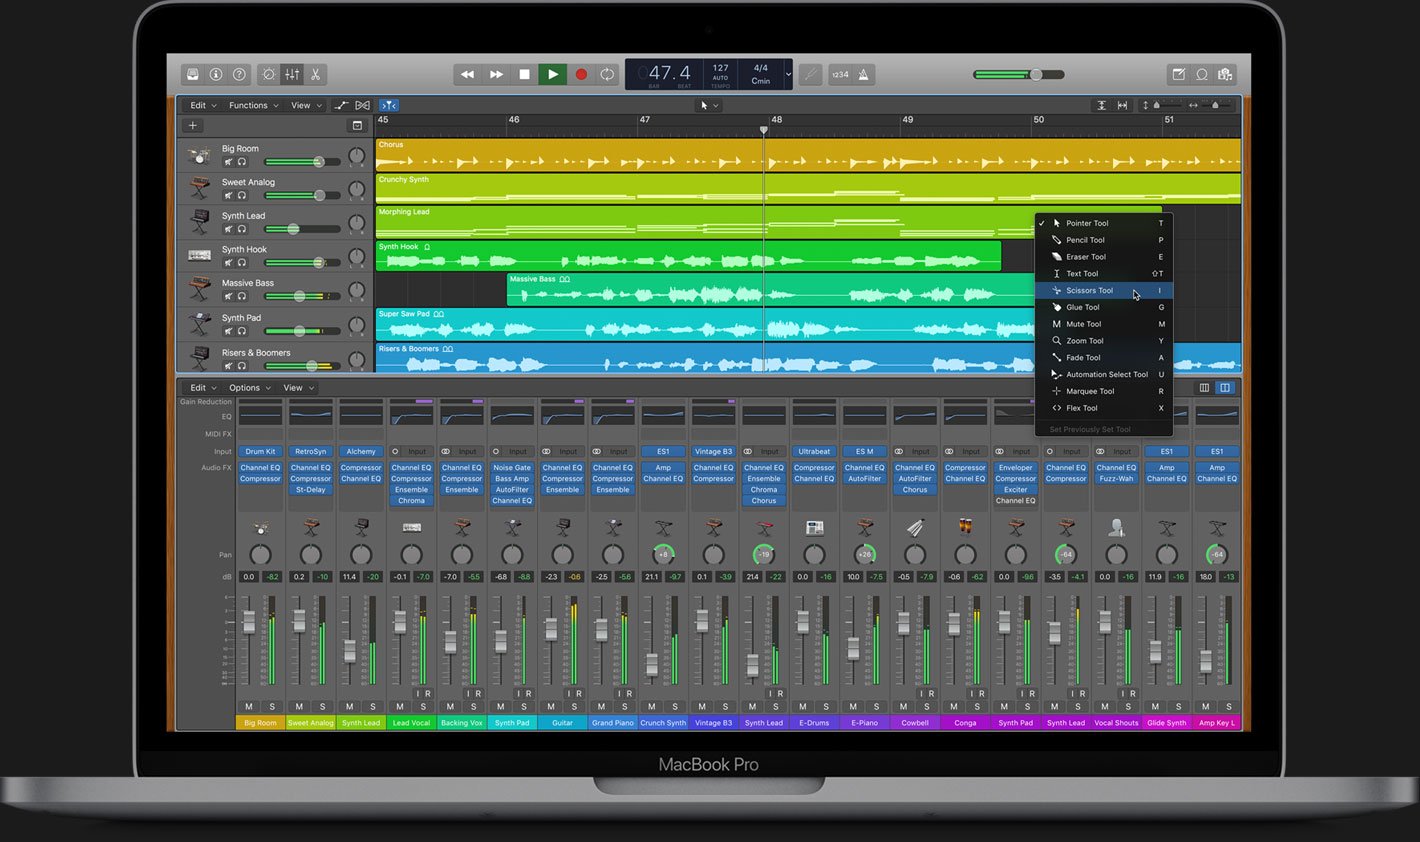
Task: Open the Mixer Options menu
Action: 250,388
